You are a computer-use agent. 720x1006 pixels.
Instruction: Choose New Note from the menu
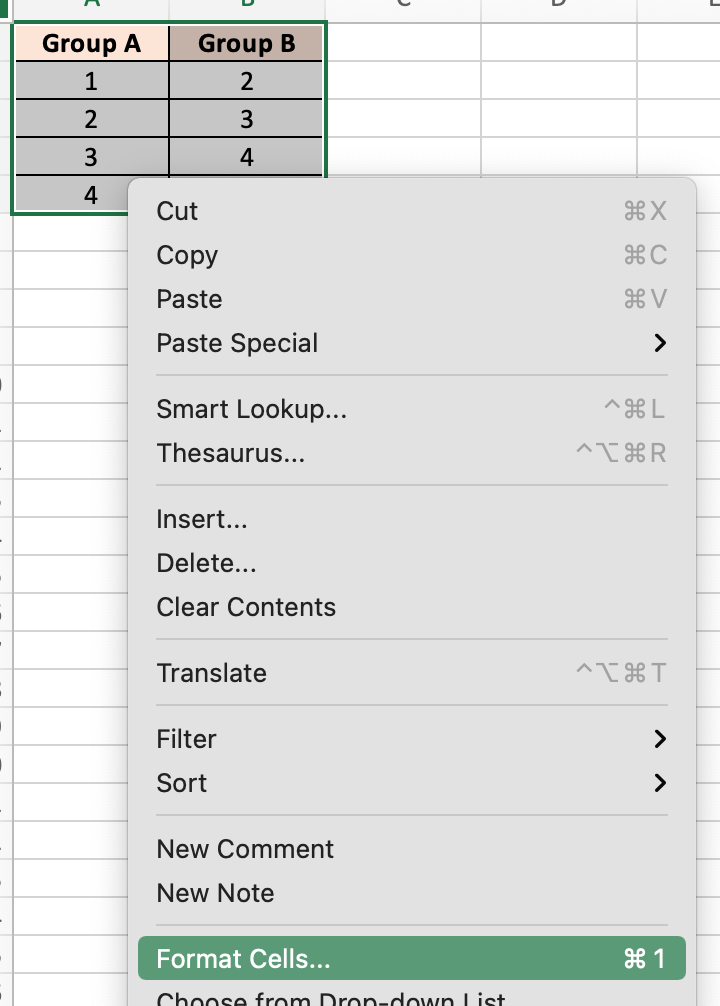click(x=215, y=893)
